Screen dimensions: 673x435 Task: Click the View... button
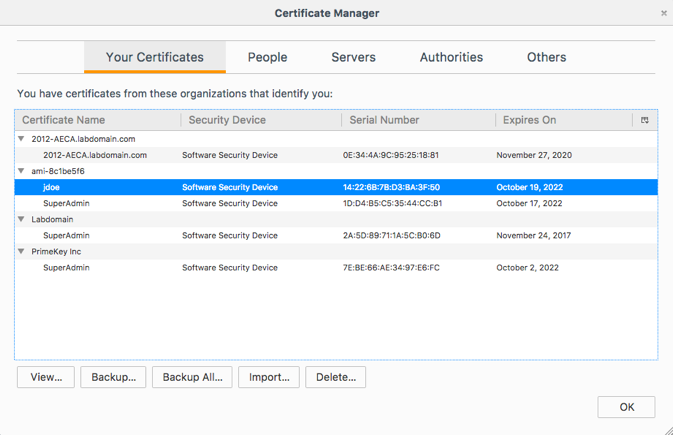46,377
